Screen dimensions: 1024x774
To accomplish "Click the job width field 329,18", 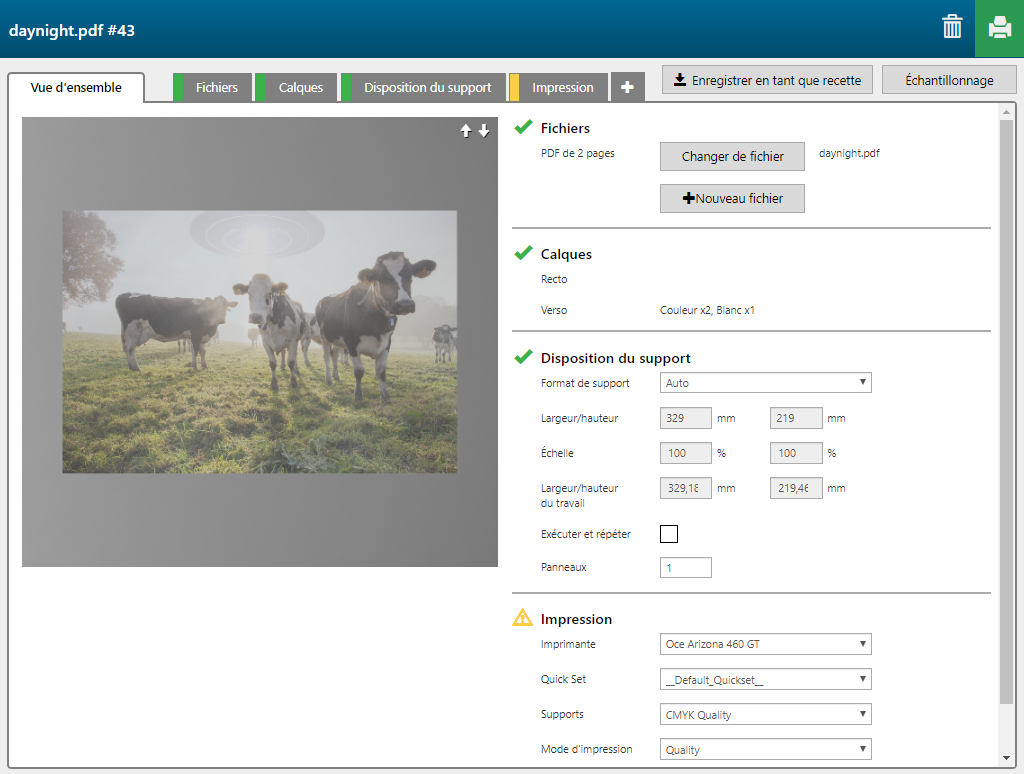I will [686, 488].
